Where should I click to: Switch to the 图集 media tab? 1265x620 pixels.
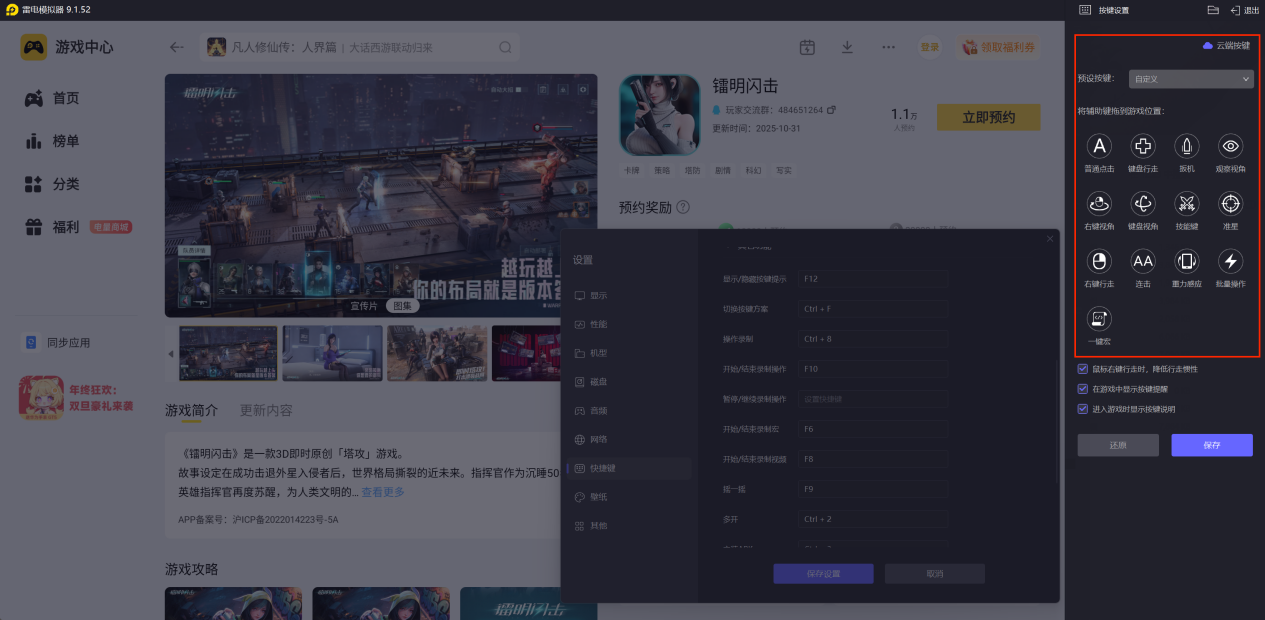tap(401, 306)
